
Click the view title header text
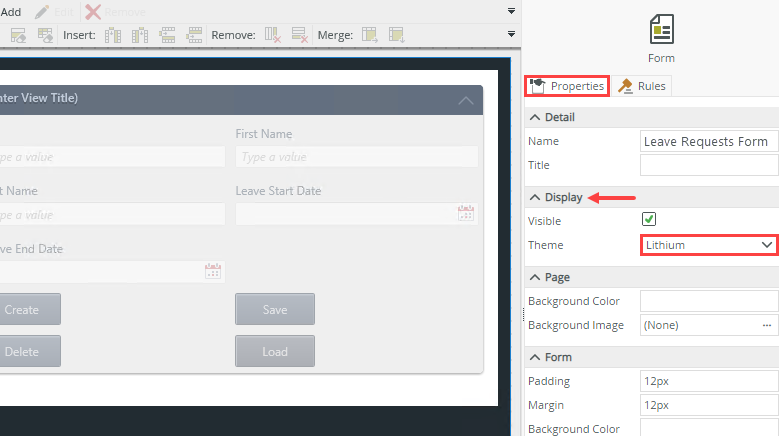(39, 98)
